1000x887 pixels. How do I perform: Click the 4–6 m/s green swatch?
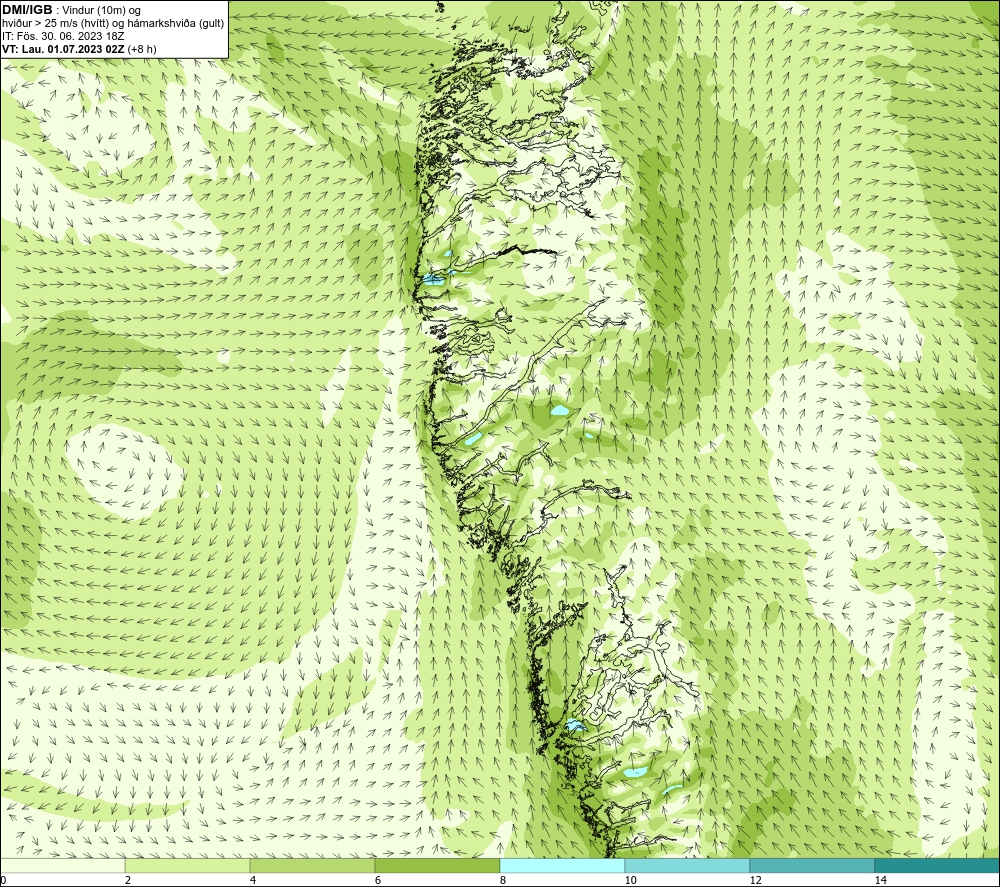click(312, 865)
